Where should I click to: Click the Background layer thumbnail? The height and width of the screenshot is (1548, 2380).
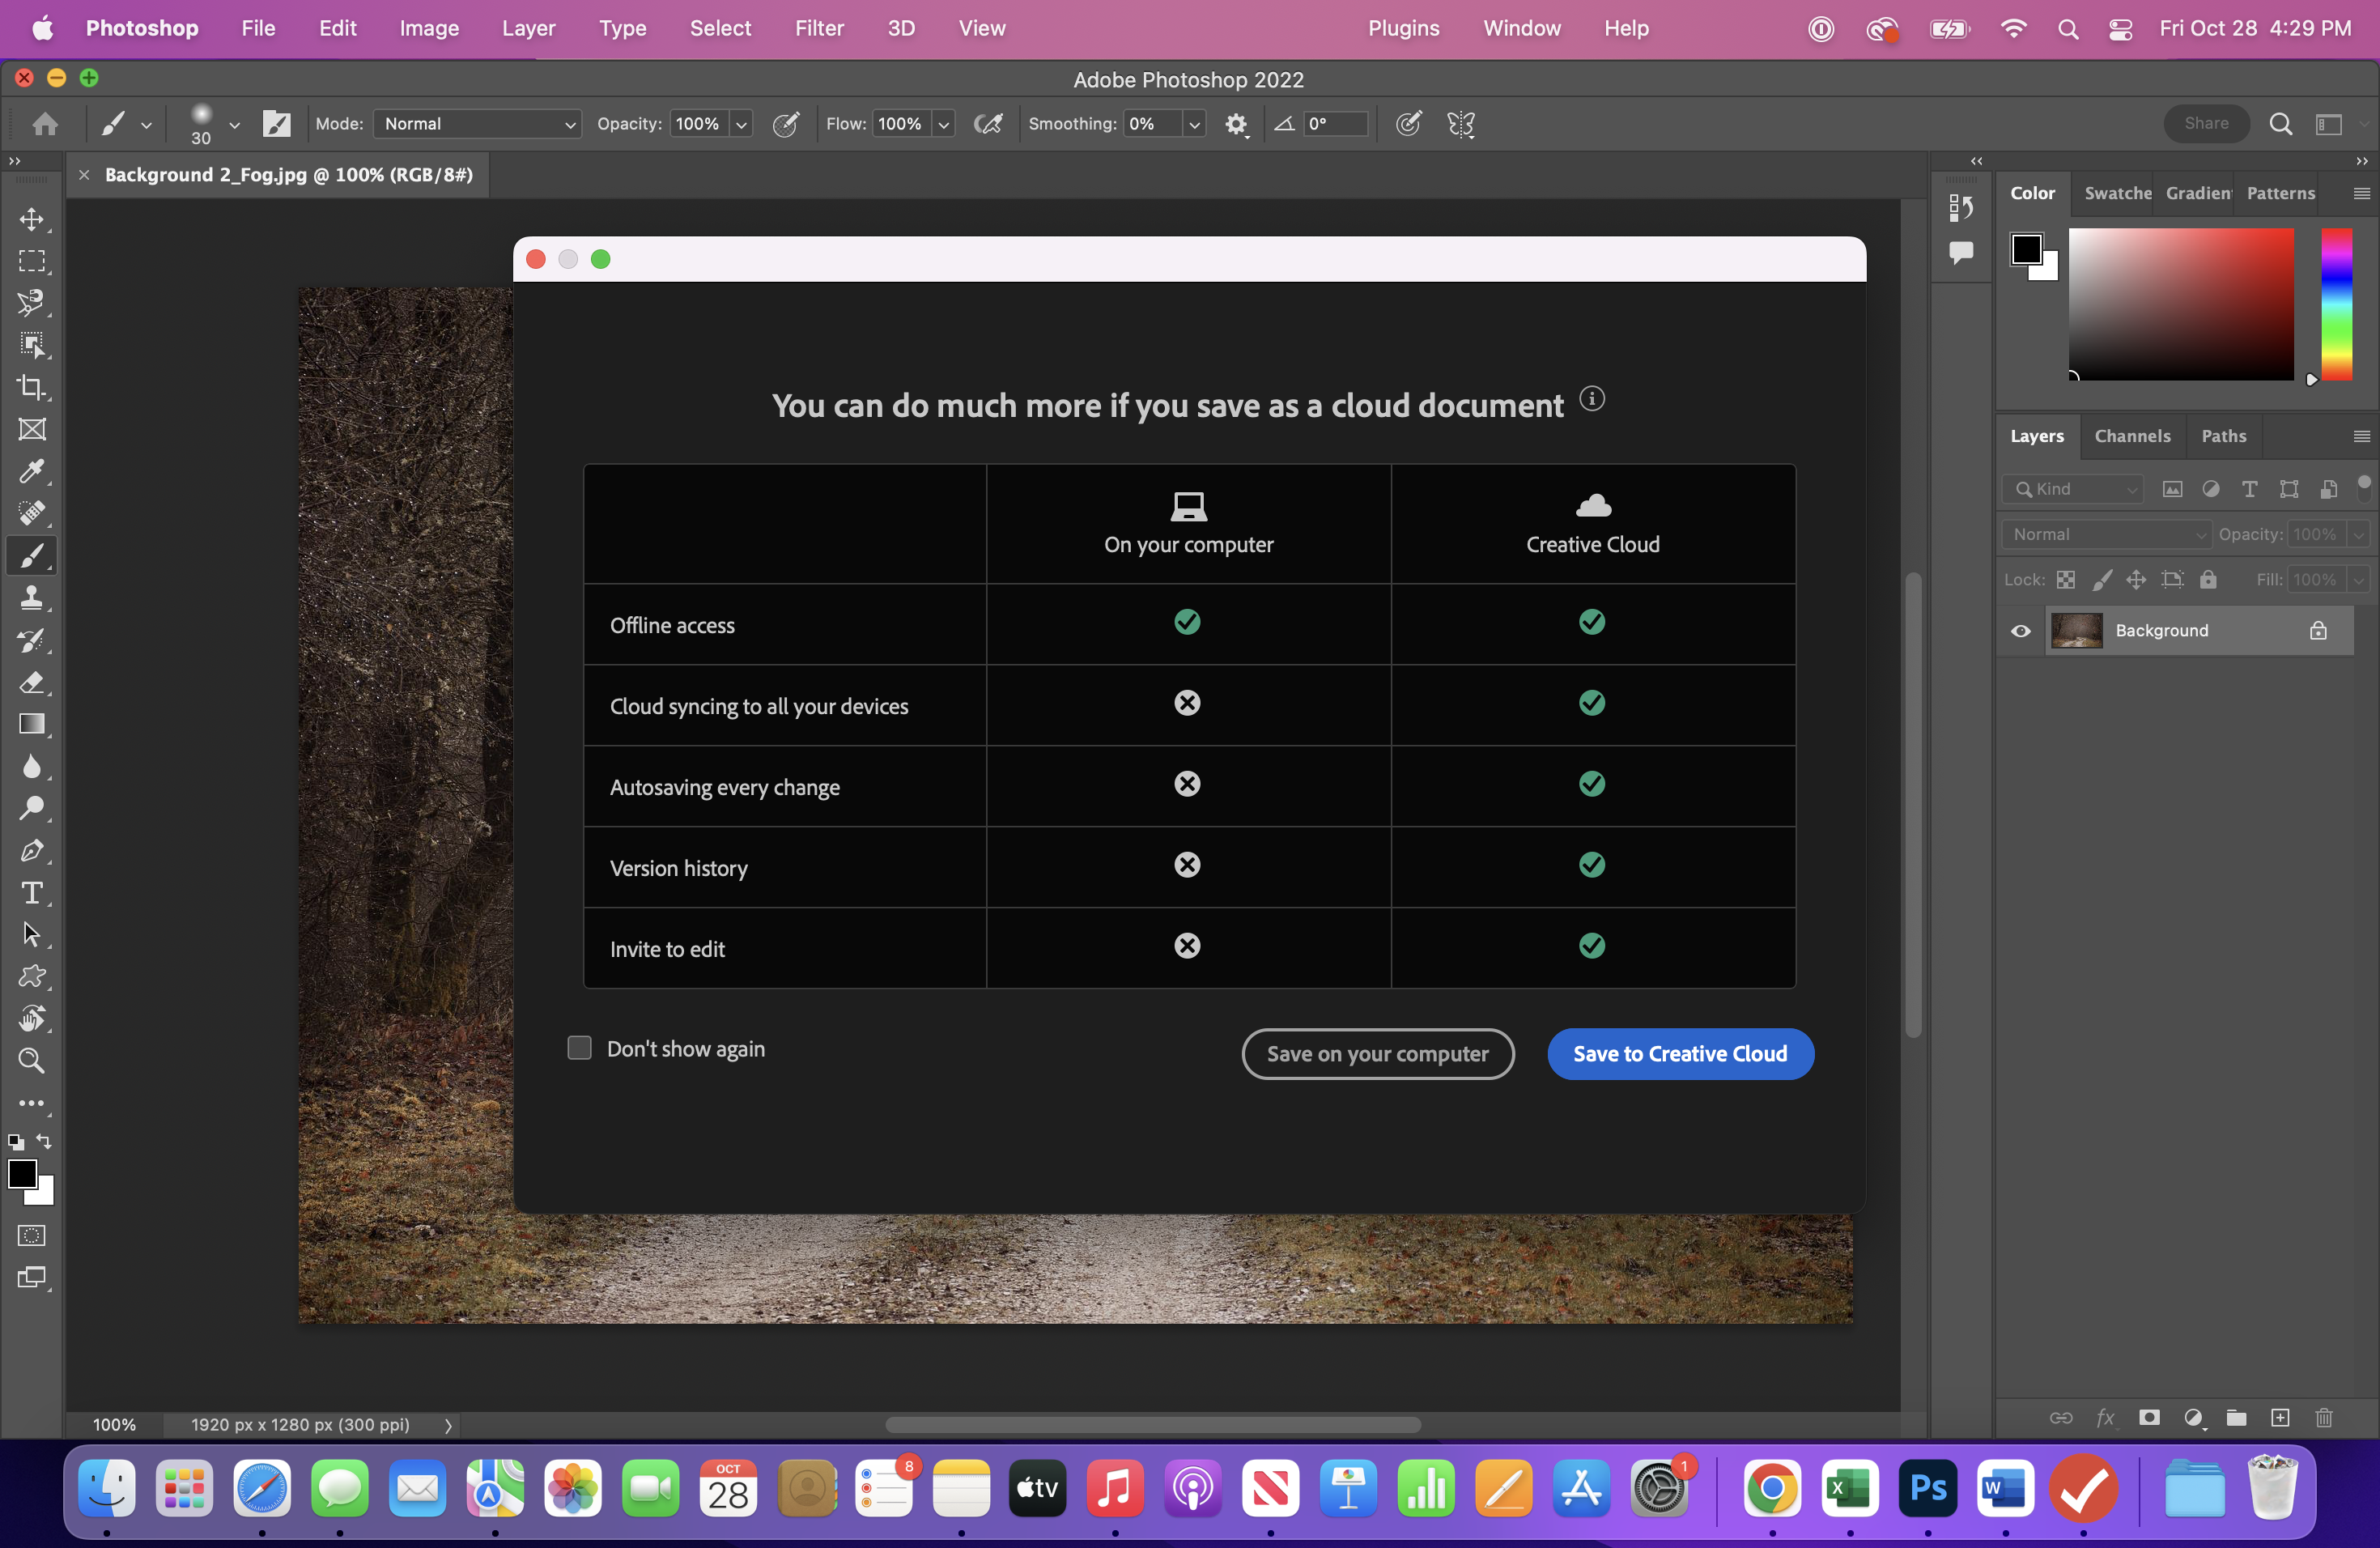tap(2075, 630)
